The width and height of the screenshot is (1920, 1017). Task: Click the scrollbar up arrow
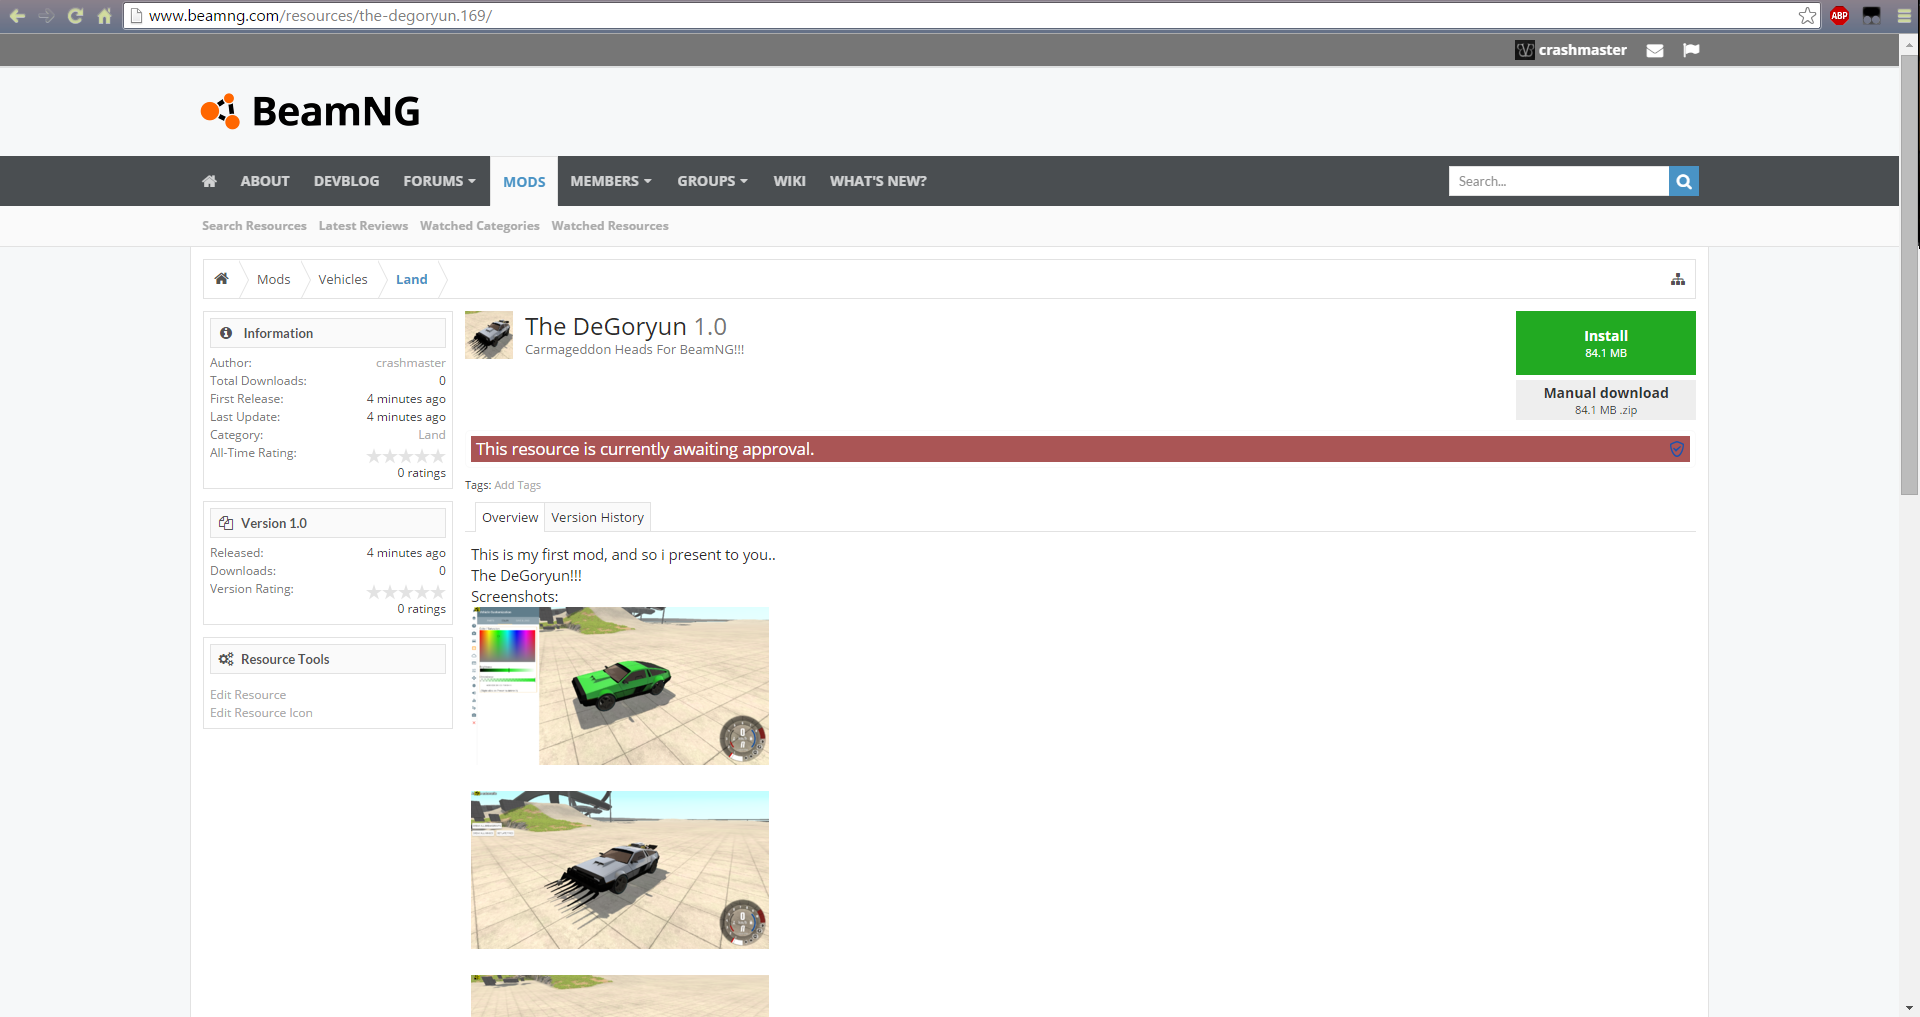click(x=1909, y=44)
